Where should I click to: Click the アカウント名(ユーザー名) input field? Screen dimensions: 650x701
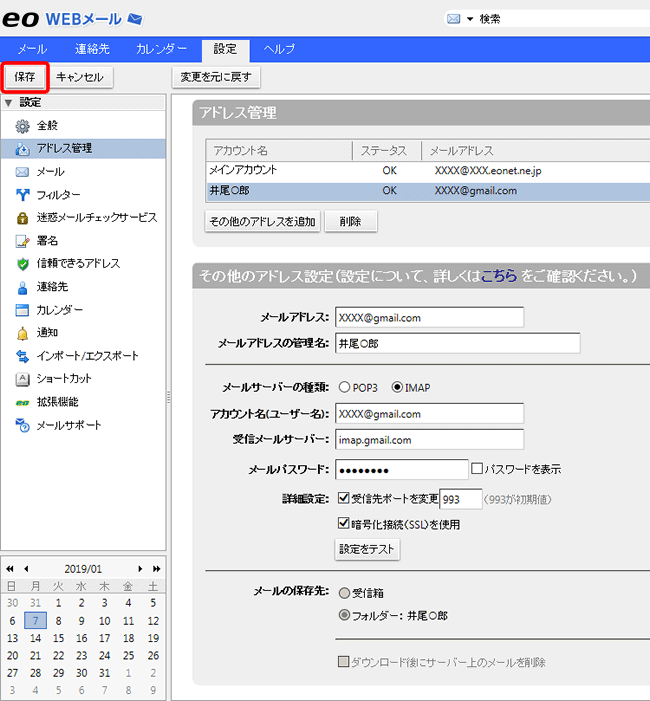(x=429, y=414)
